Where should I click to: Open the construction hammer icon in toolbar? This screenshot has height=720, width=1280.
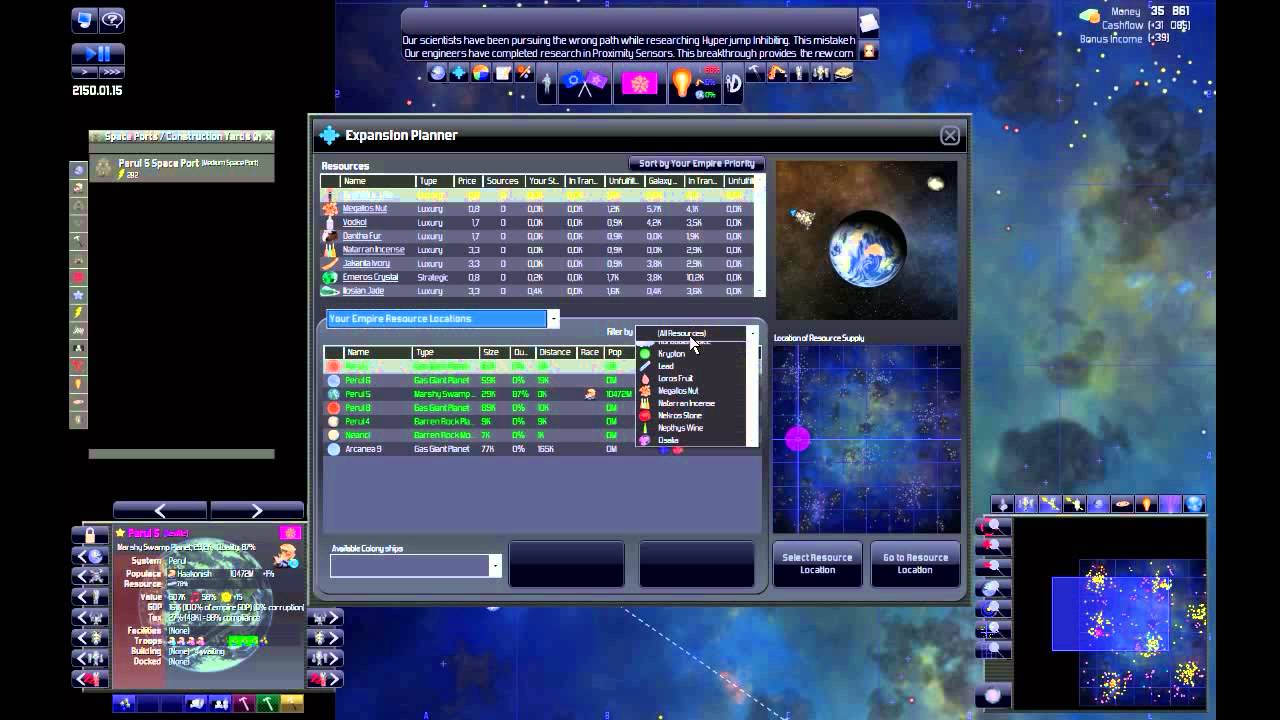(756, 73)
